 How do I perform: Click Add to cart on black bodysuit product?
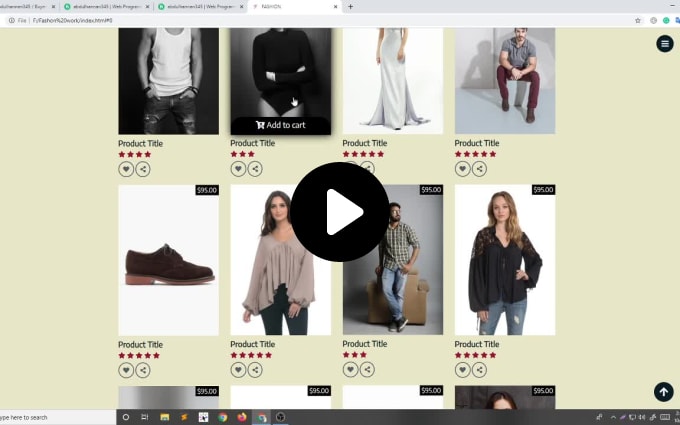point(281,125)
